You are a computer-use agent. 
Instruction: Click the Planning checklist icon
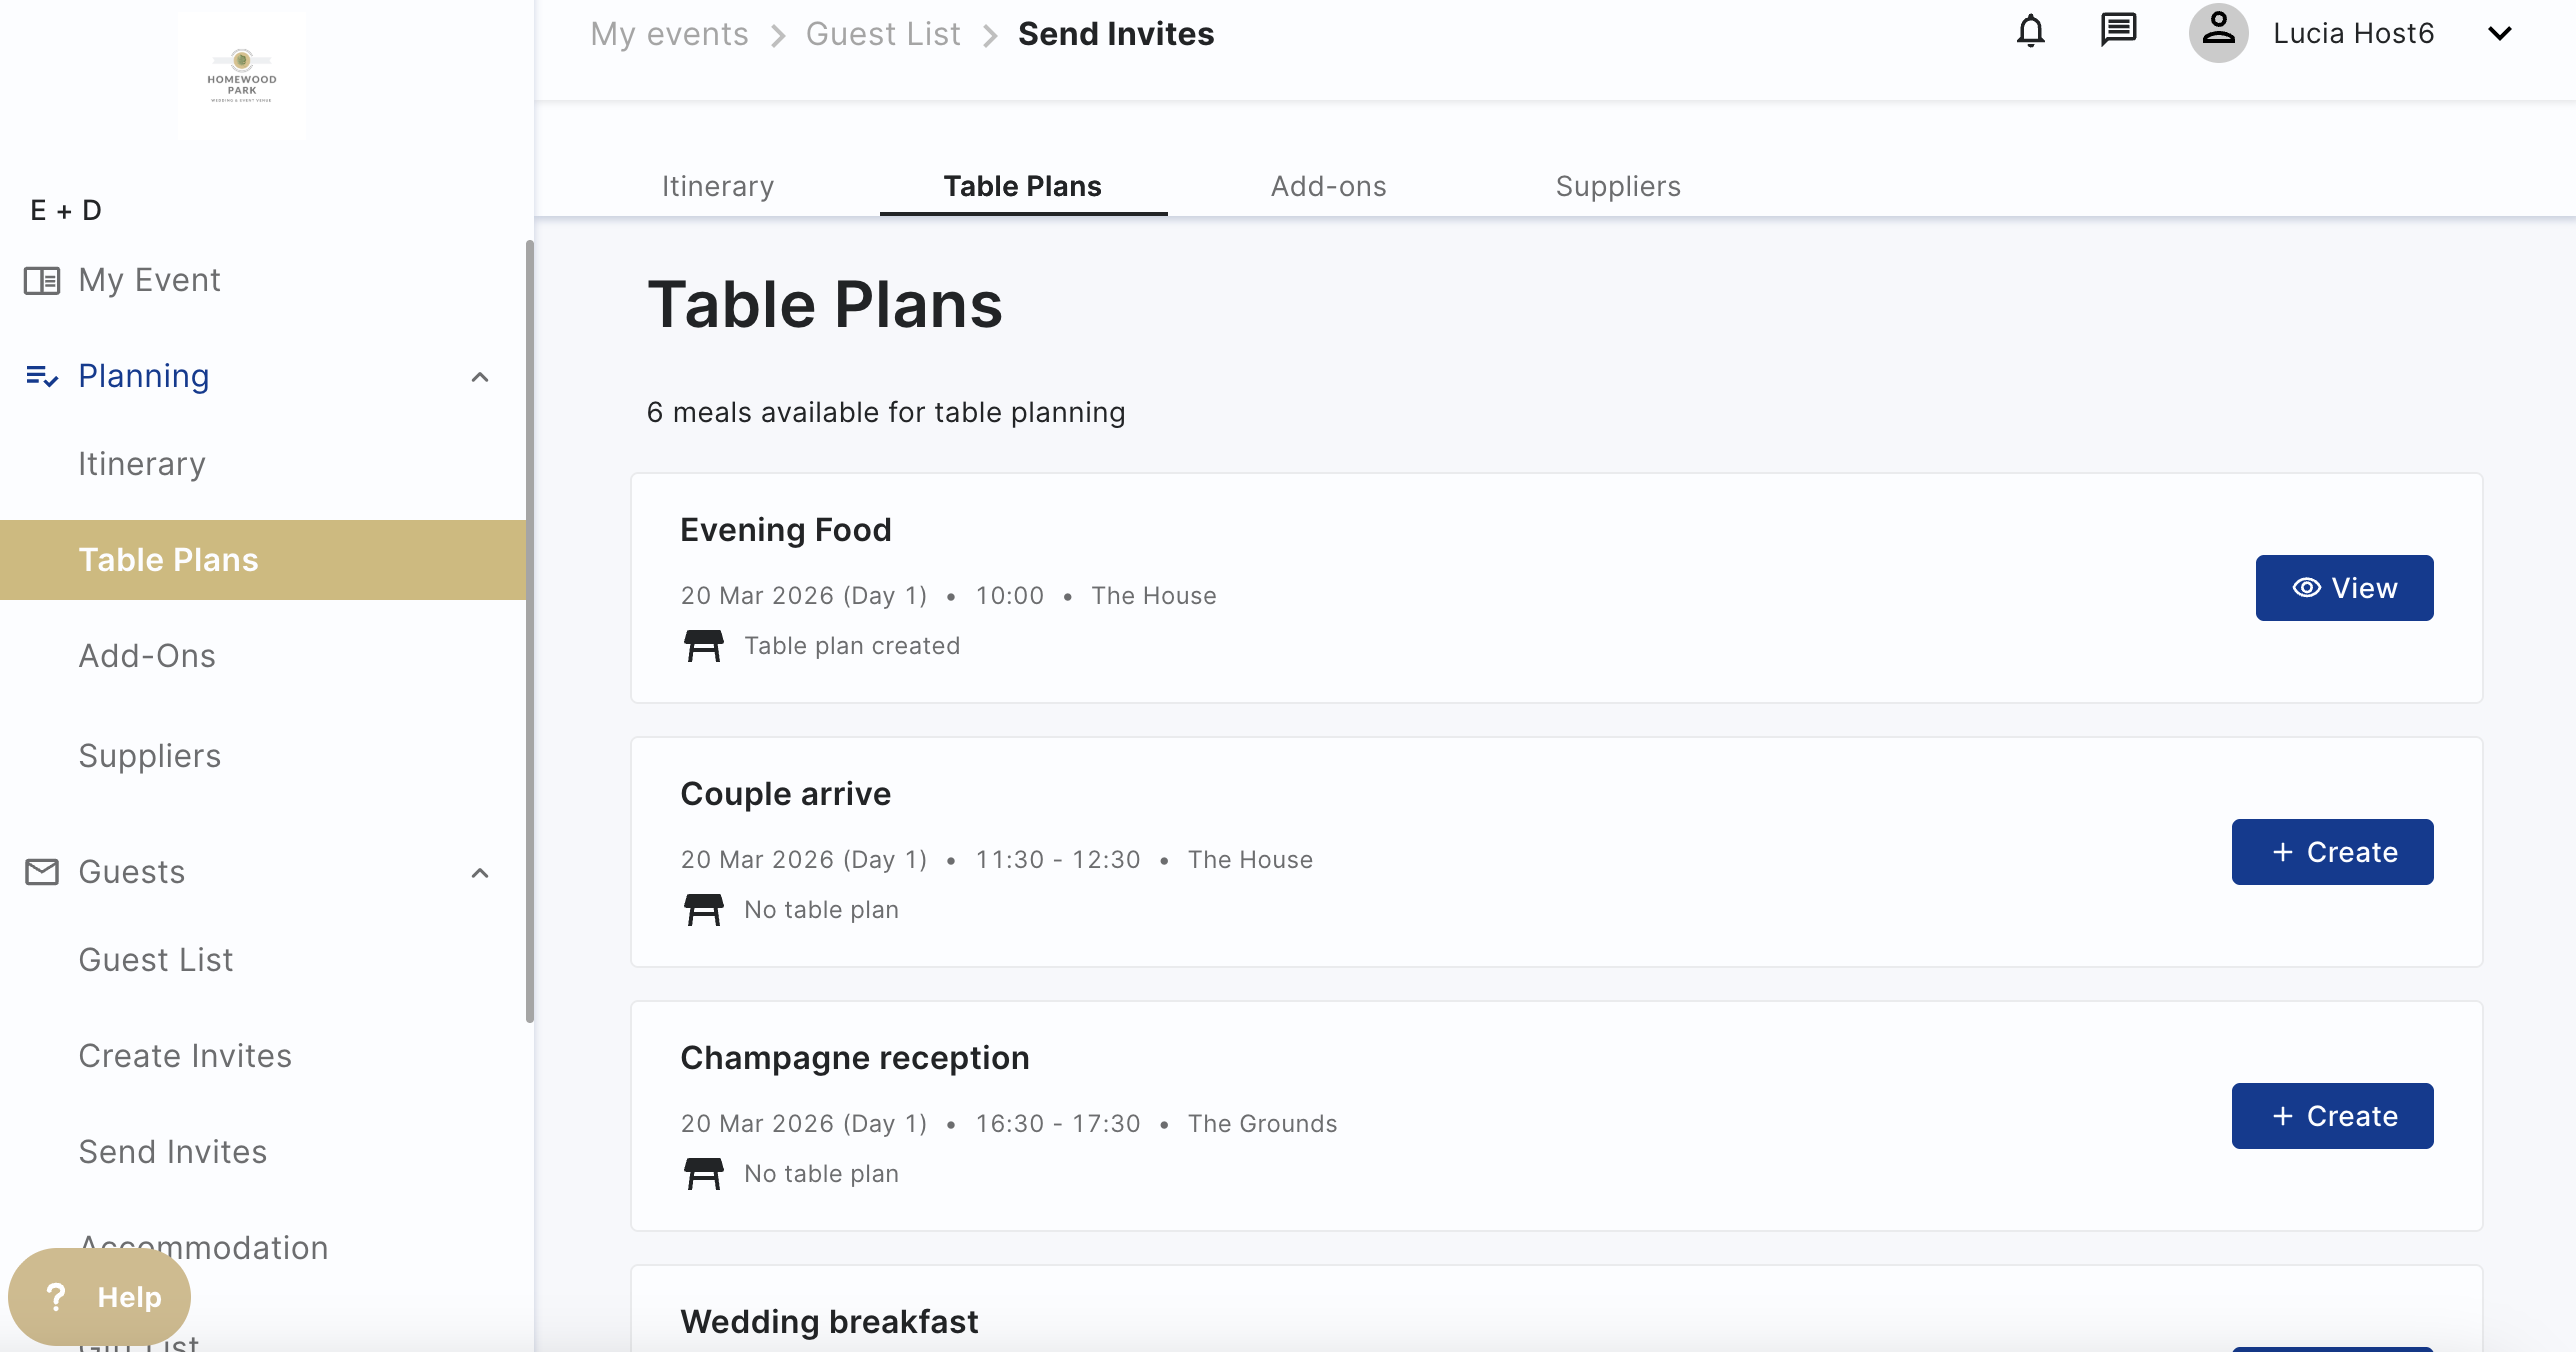coord(42,376)
